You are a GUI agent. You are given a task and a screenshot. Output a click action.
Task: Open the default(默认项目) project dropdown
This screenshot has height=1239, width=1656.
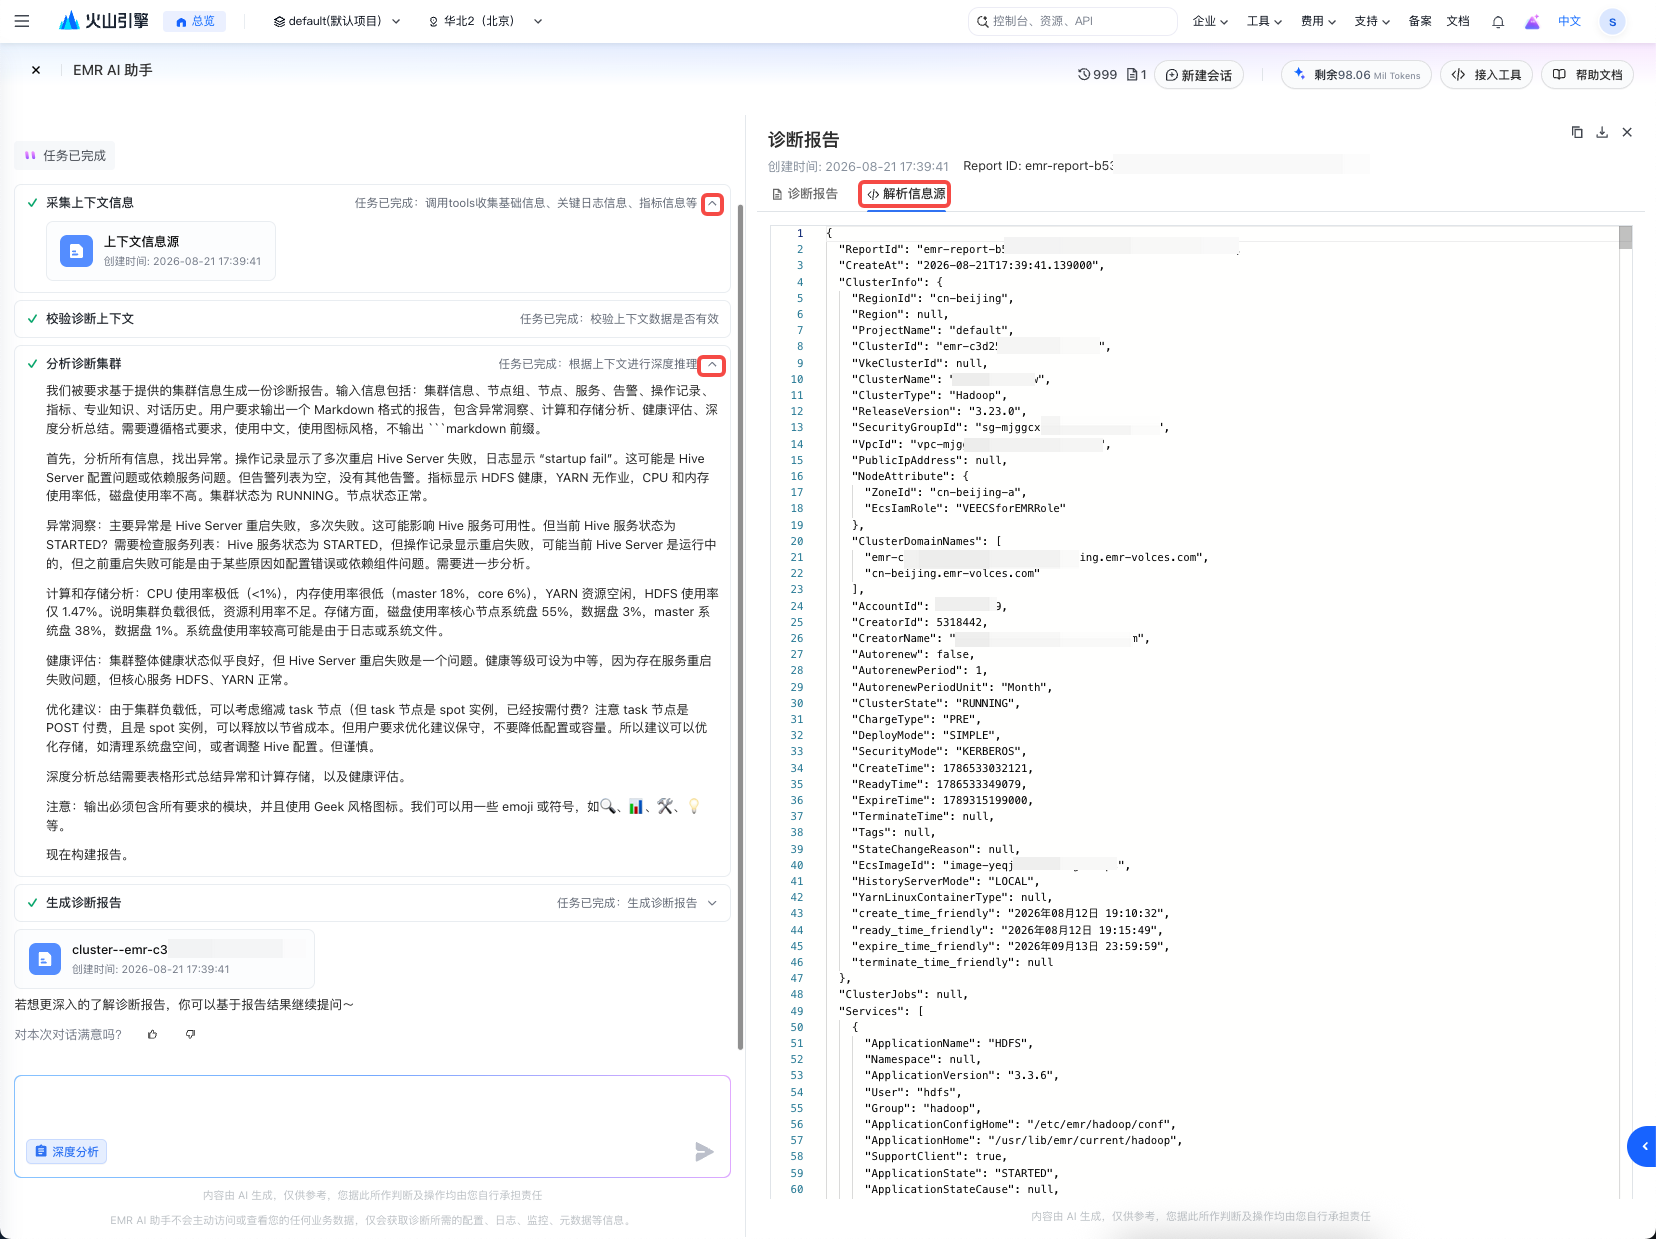[x=337, y=21]
